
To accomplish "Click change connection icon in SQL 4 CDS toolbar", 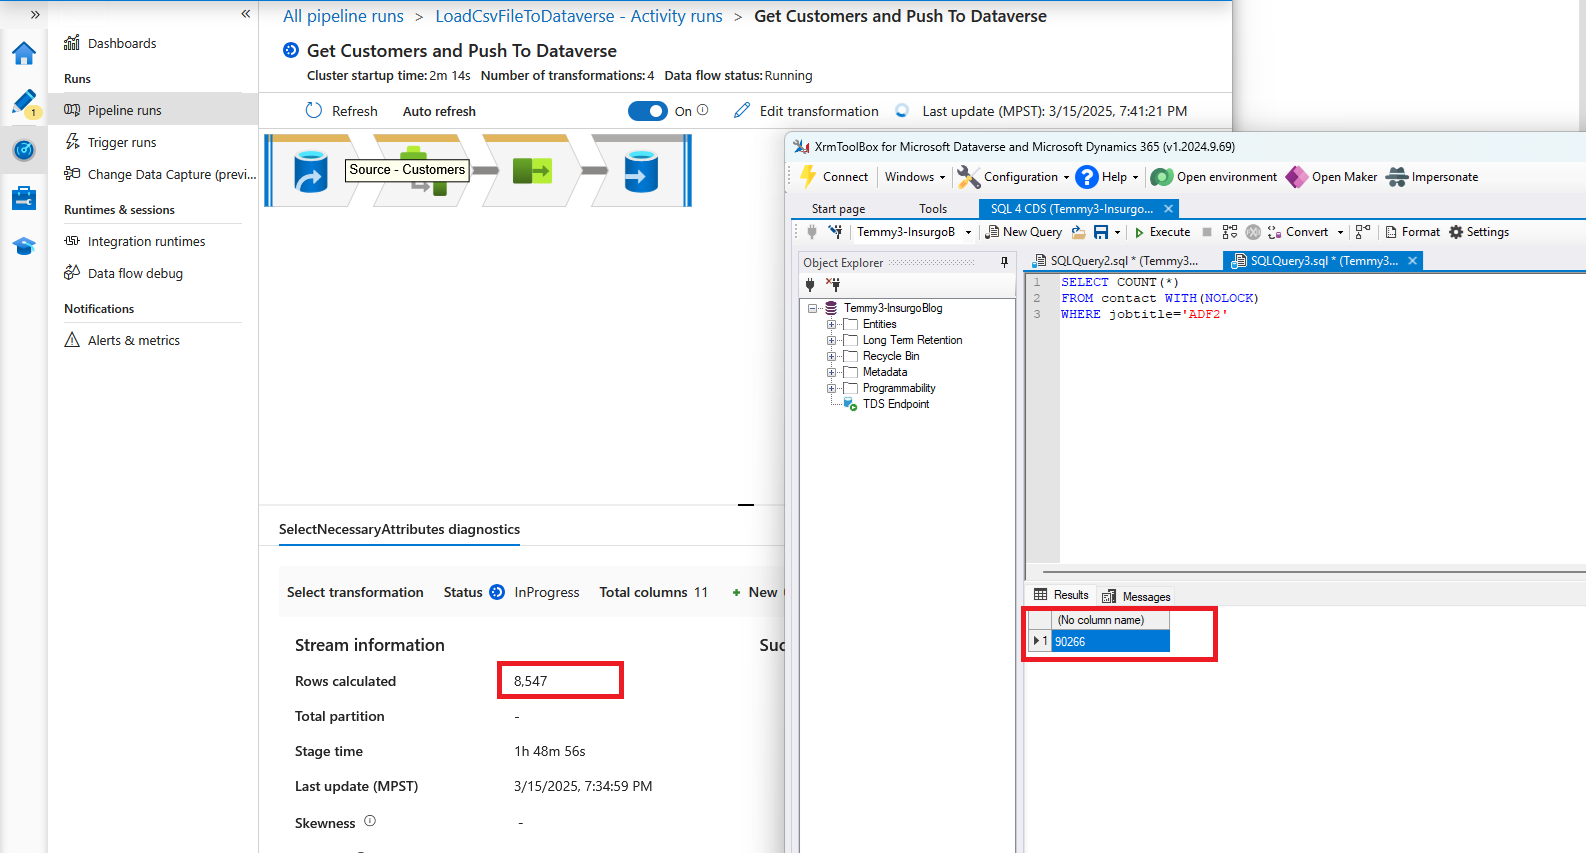I will click(x=835, y=232).
